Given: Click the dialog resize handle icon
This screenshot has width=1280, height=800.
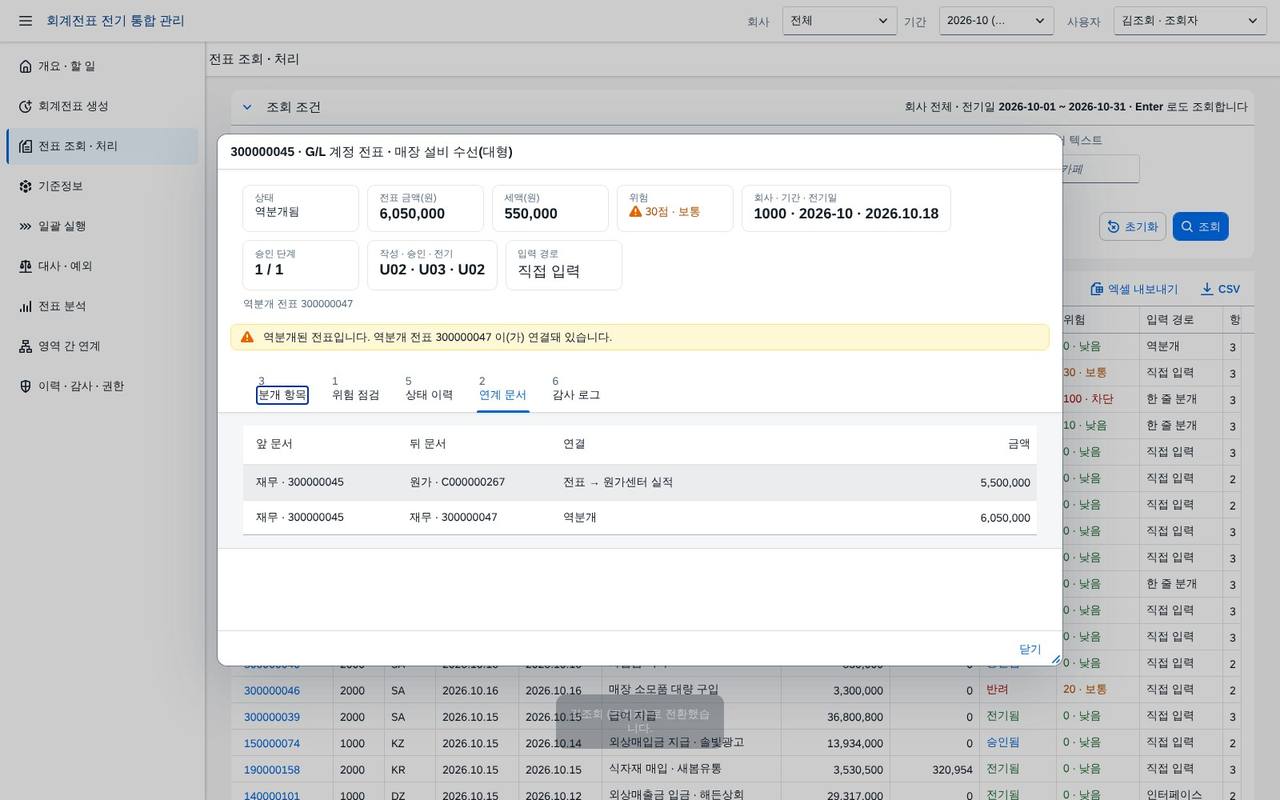Looking at the screenshot, I should coord(1055,659).
